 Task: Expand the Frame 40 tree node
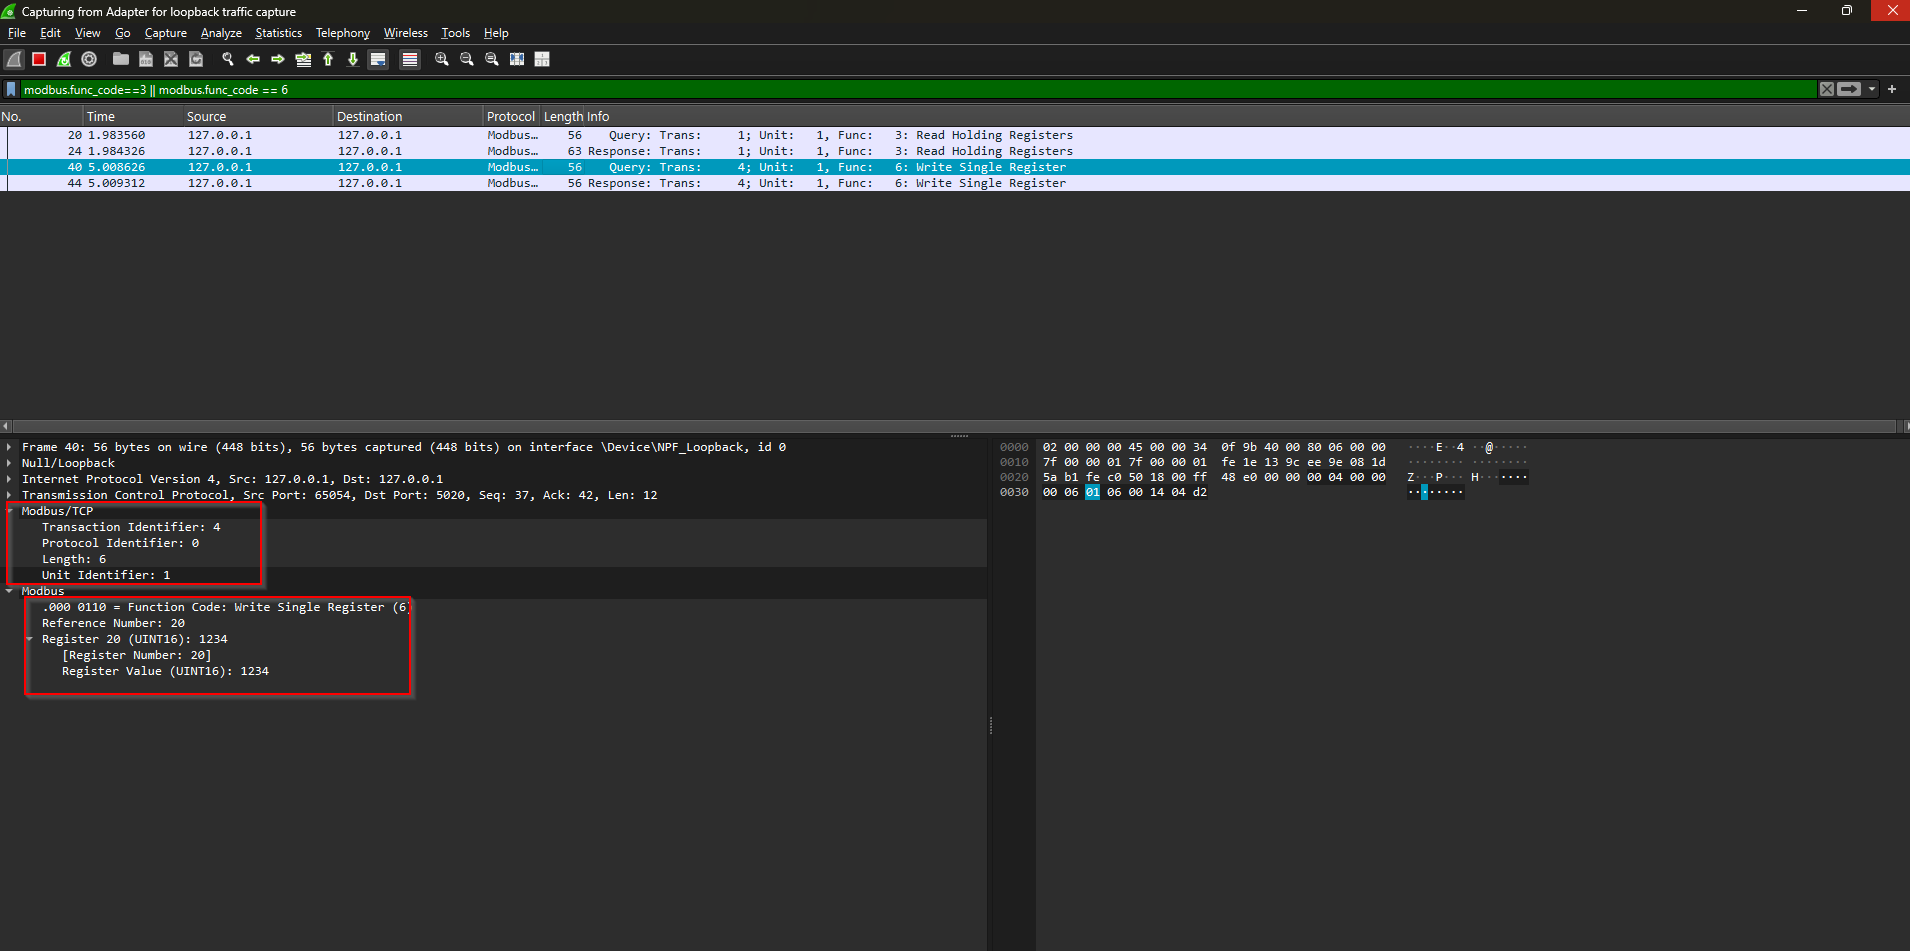click(x=9, y=447)
